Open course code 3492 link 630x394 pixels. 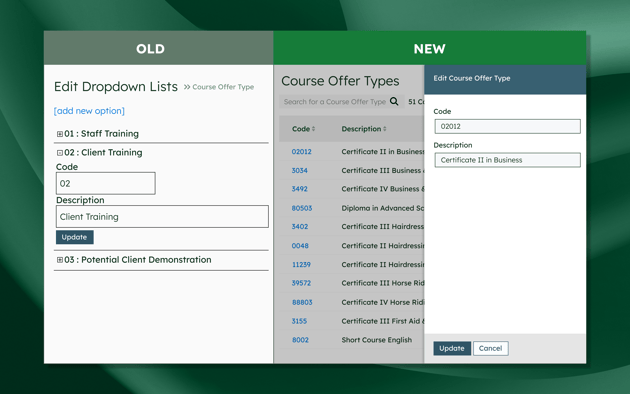click(x=299, y=189)
